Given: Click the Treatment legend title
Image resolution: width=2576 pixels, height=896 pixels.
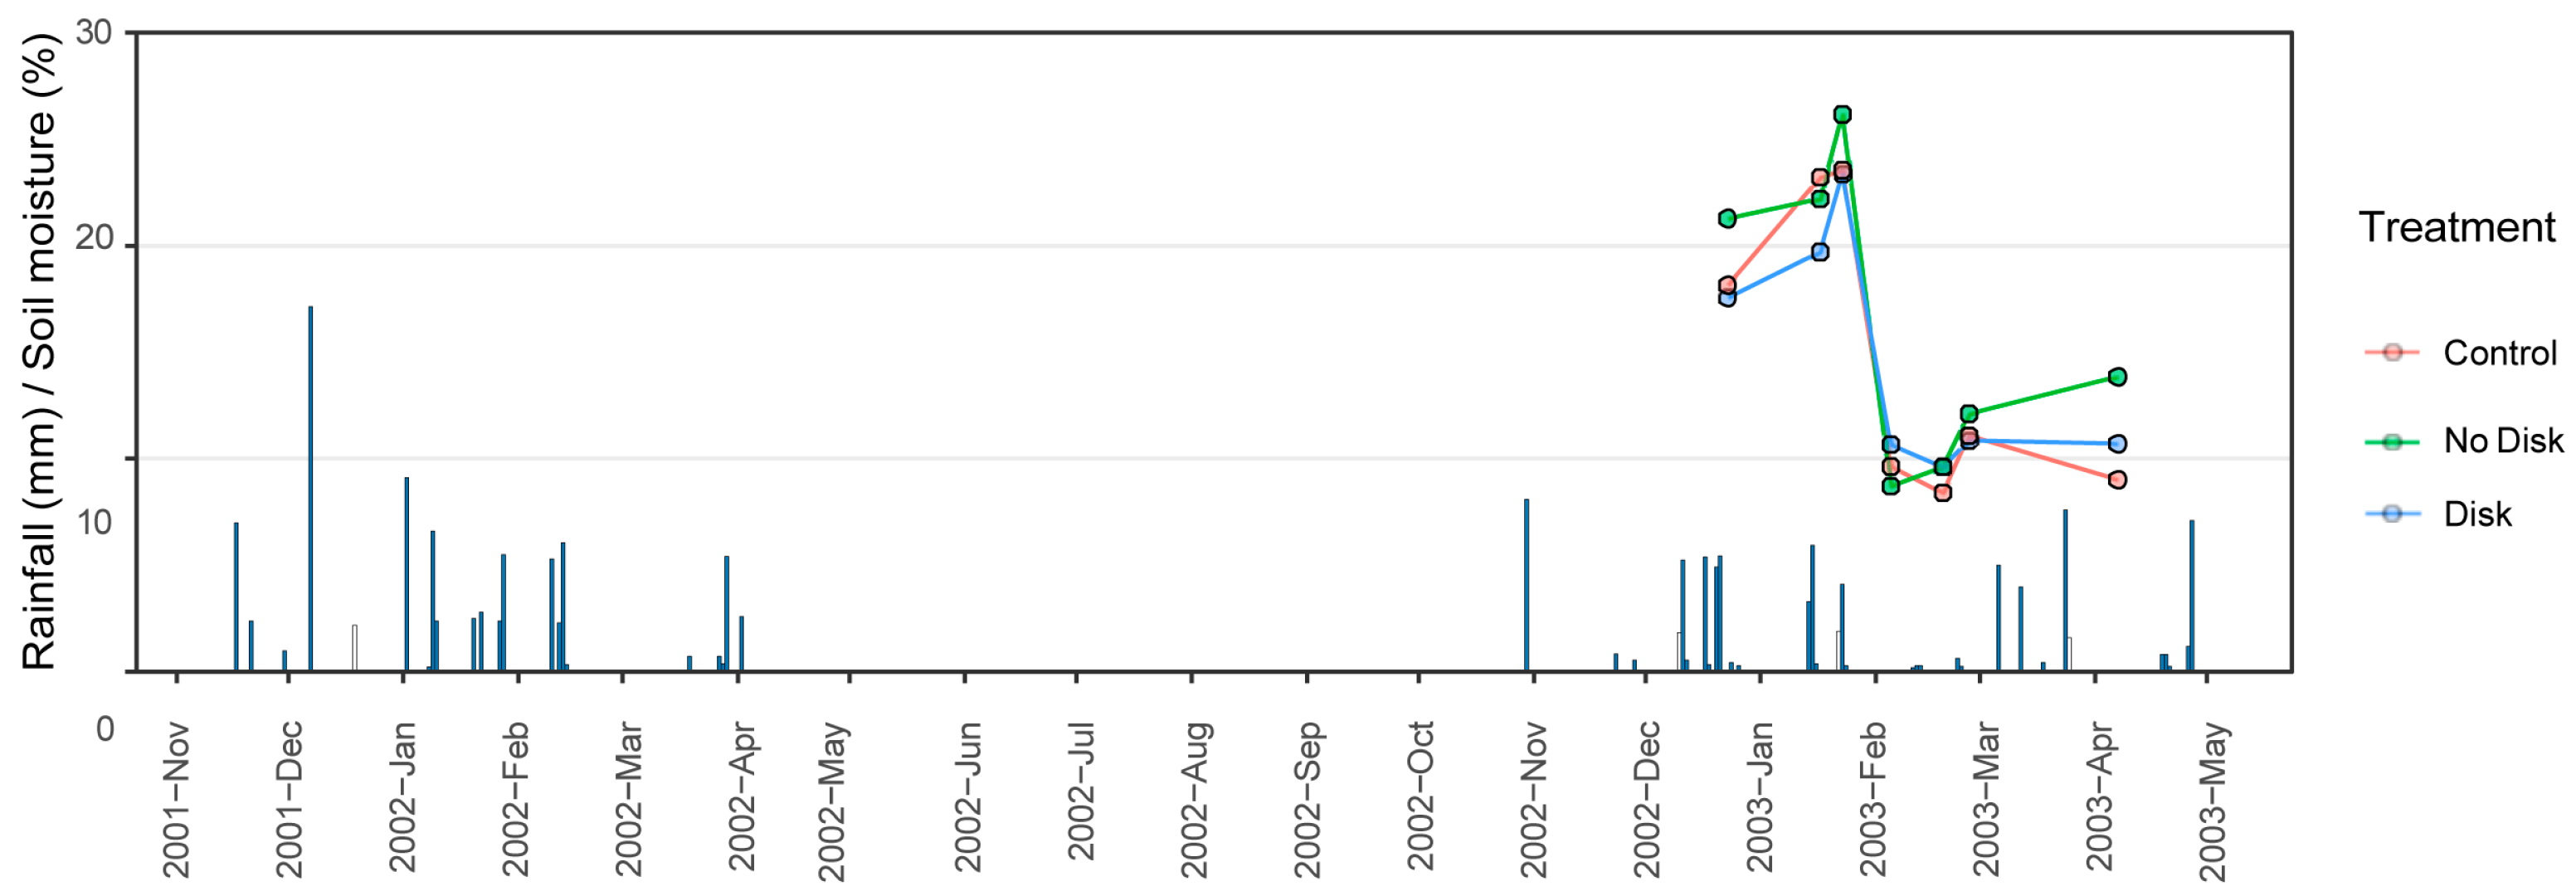Looking at the screenshot, I should [x=2457, y=228].
